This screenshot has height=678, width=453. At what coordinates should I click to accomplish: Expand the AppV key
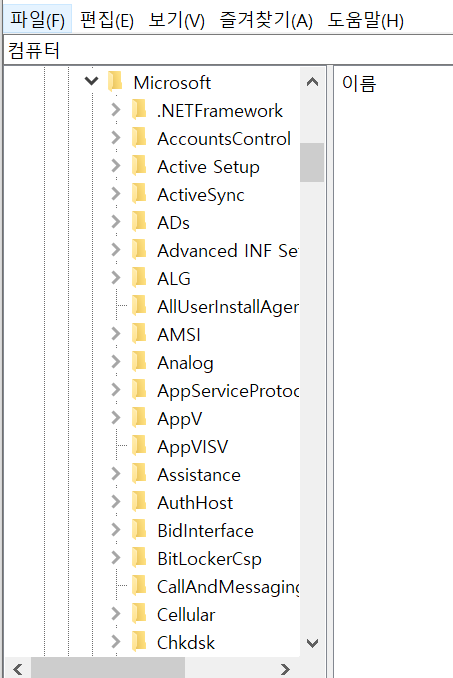pos(115,418)
